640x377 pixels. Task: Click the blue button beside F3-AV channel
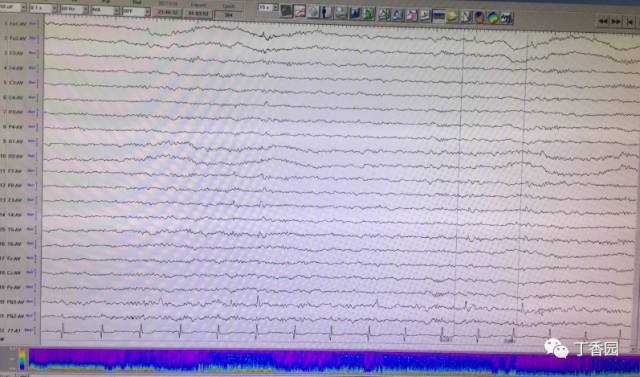coord(32,53)
